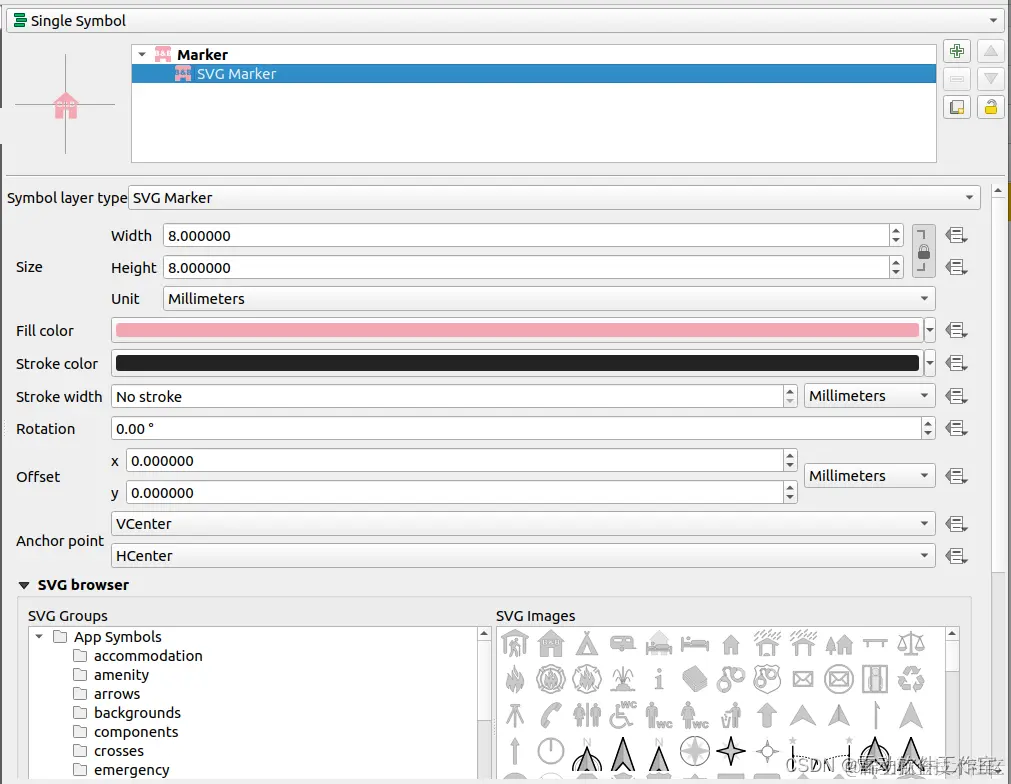Image resolution: width=1011 pixels, height=784 pixels.
Task: Move the symbol layer up with the up triangle
Action: click(991, 51)
